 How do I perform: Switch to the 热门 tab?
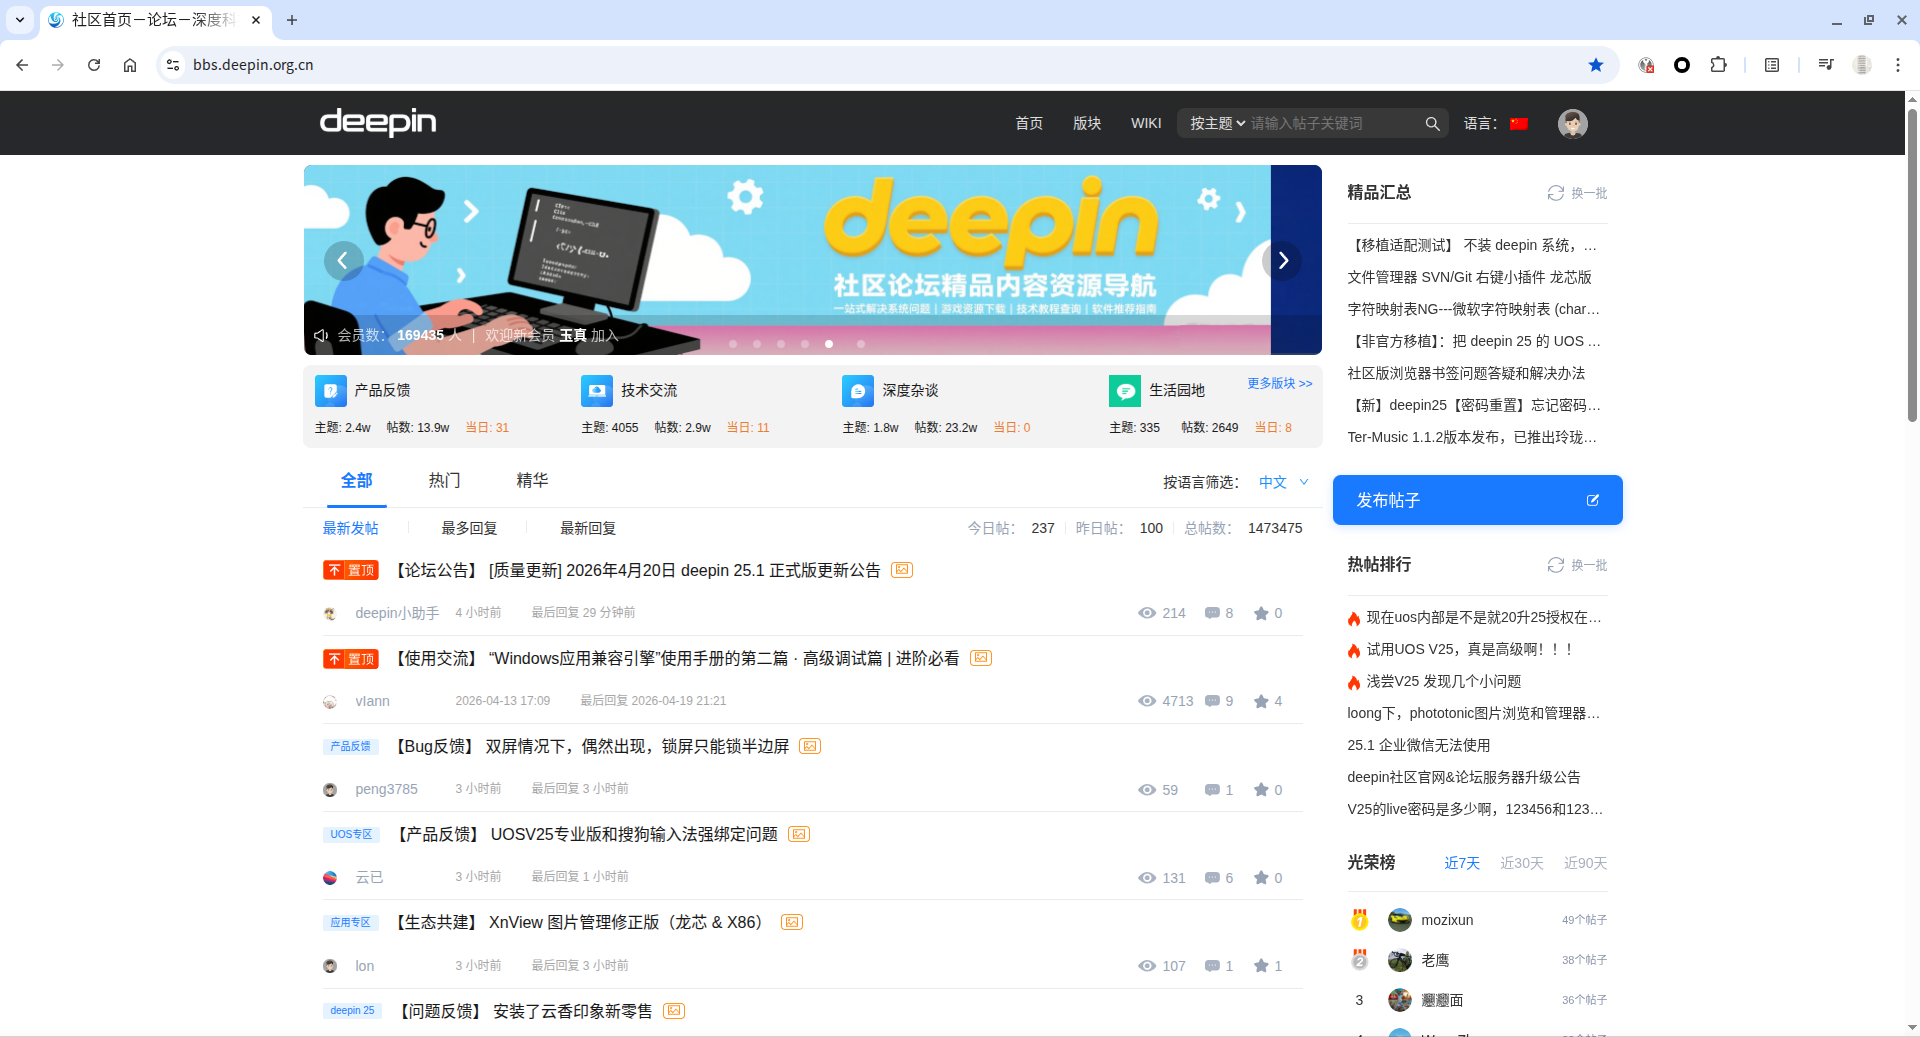point(444,481)
